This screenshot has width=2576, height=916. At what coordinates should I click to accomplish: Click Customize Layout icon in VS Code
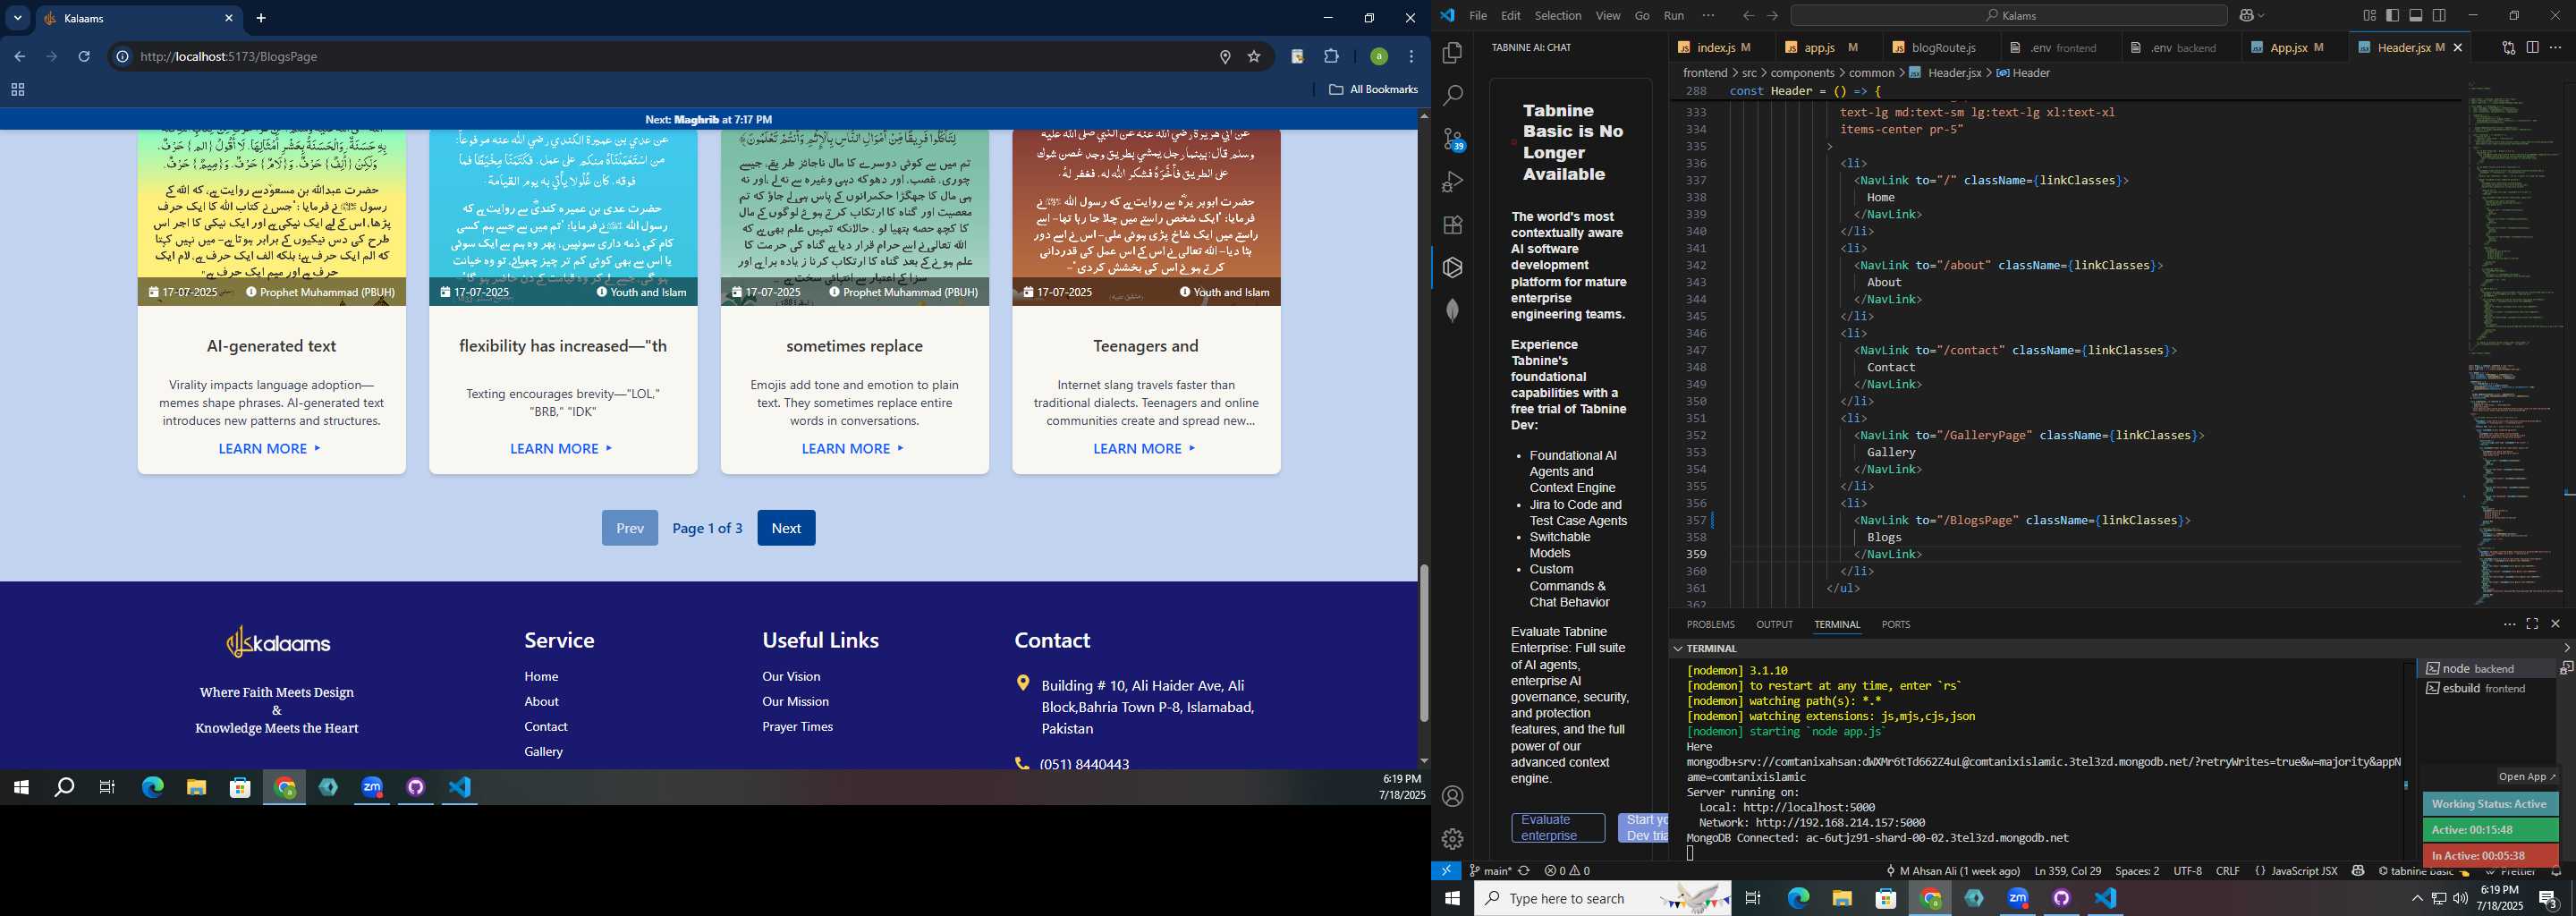tap(2369, 16)
